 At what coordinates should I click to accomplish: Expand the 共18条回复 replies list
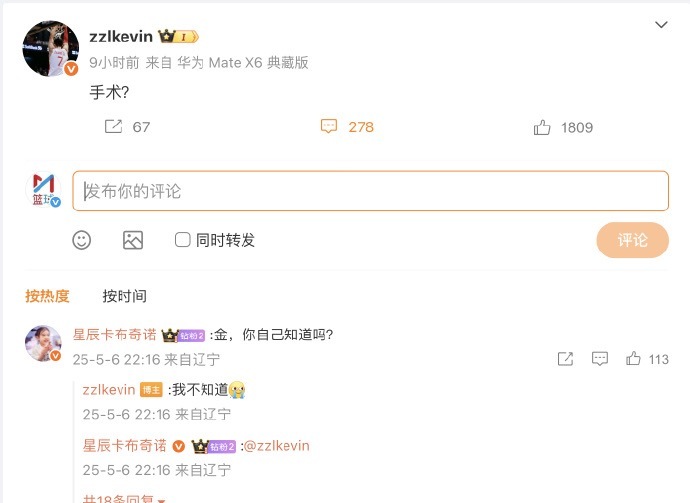point(124,499)
